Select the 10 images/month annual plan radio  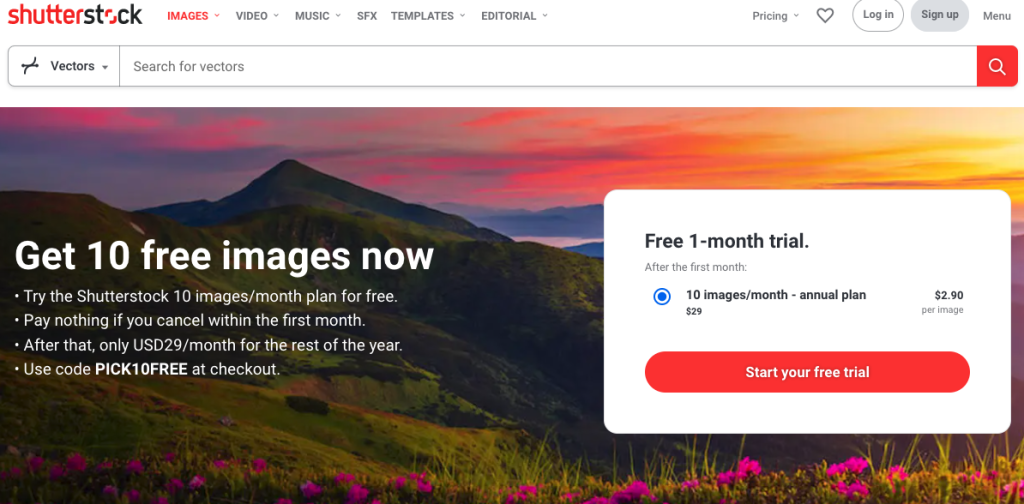(662, 297)
